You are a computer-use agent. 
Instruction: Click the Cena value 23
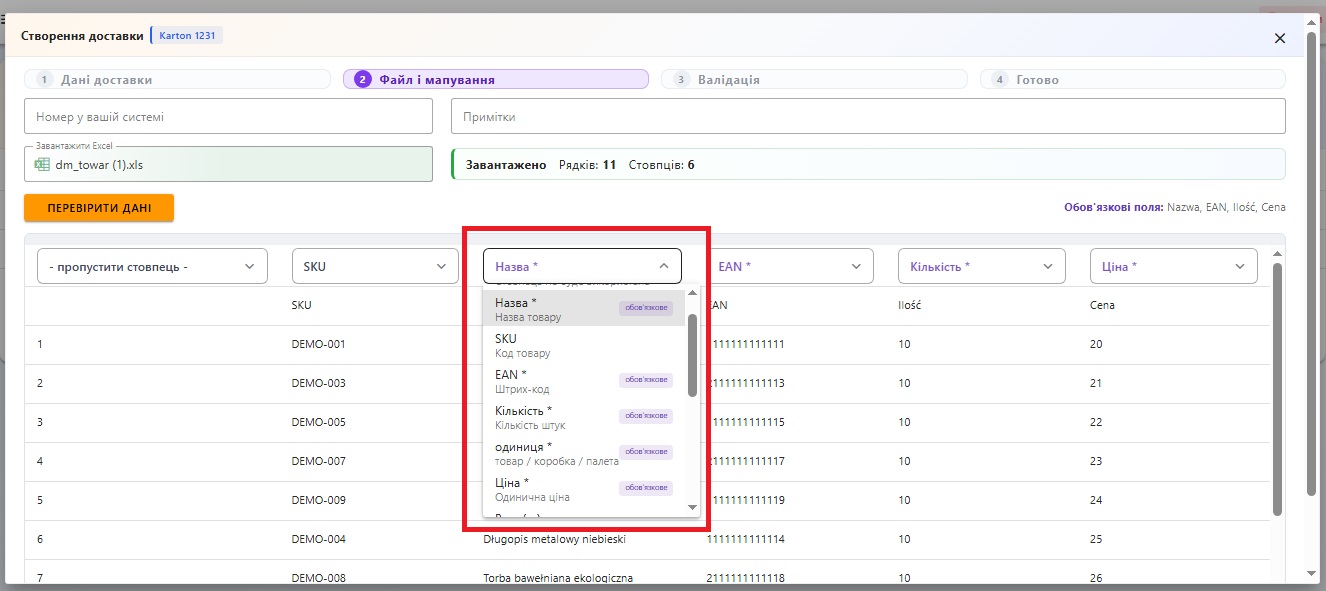1096,461
